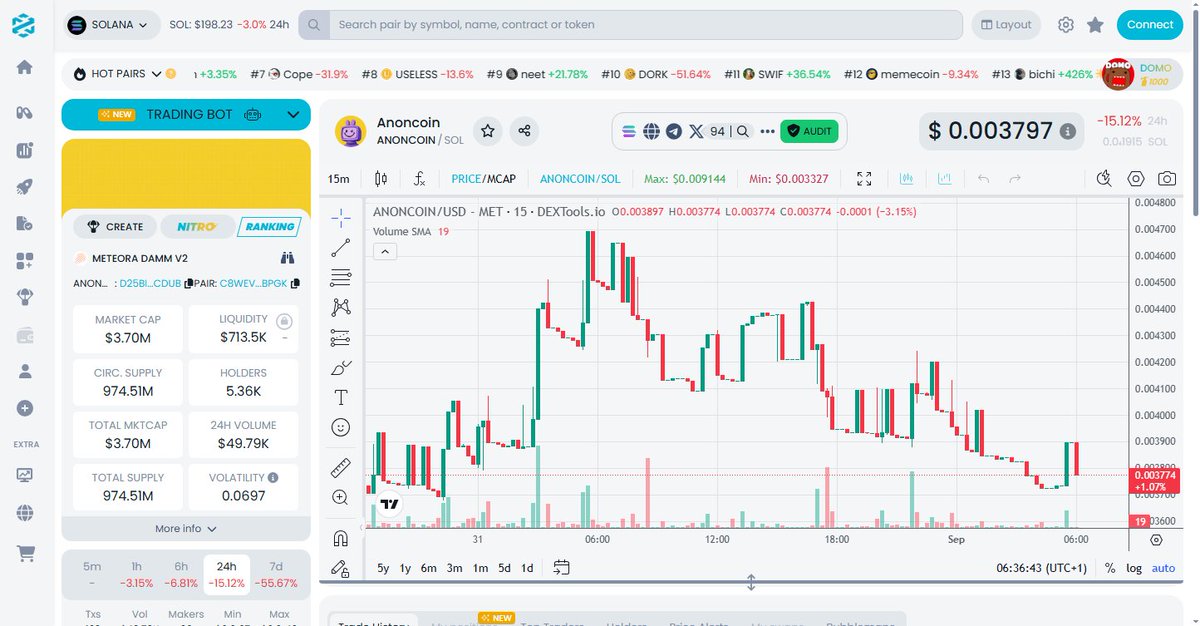Open chart settings via the gear icon
This screenshot has height=626, width=1200.
pos(1135,178)
